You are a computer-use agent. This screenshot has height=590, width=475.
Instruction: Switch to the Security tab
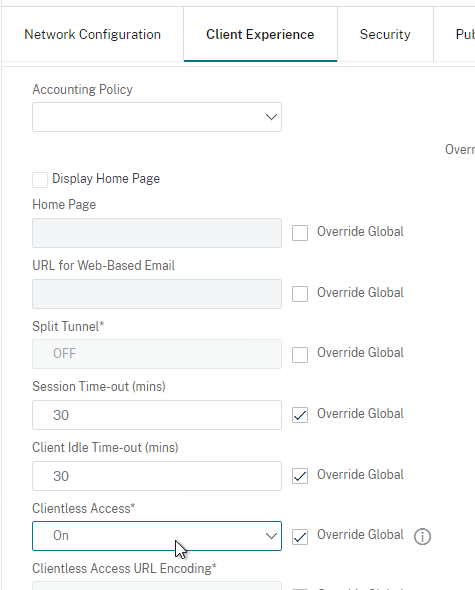(x=385, y=34)
